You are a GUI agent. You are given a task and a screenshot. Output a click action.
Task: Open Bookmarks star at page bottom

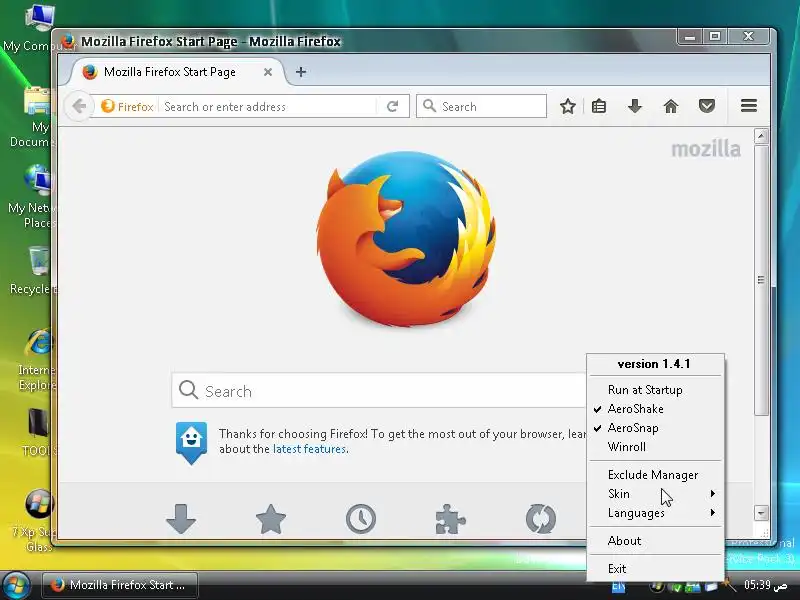pos(270,519)
